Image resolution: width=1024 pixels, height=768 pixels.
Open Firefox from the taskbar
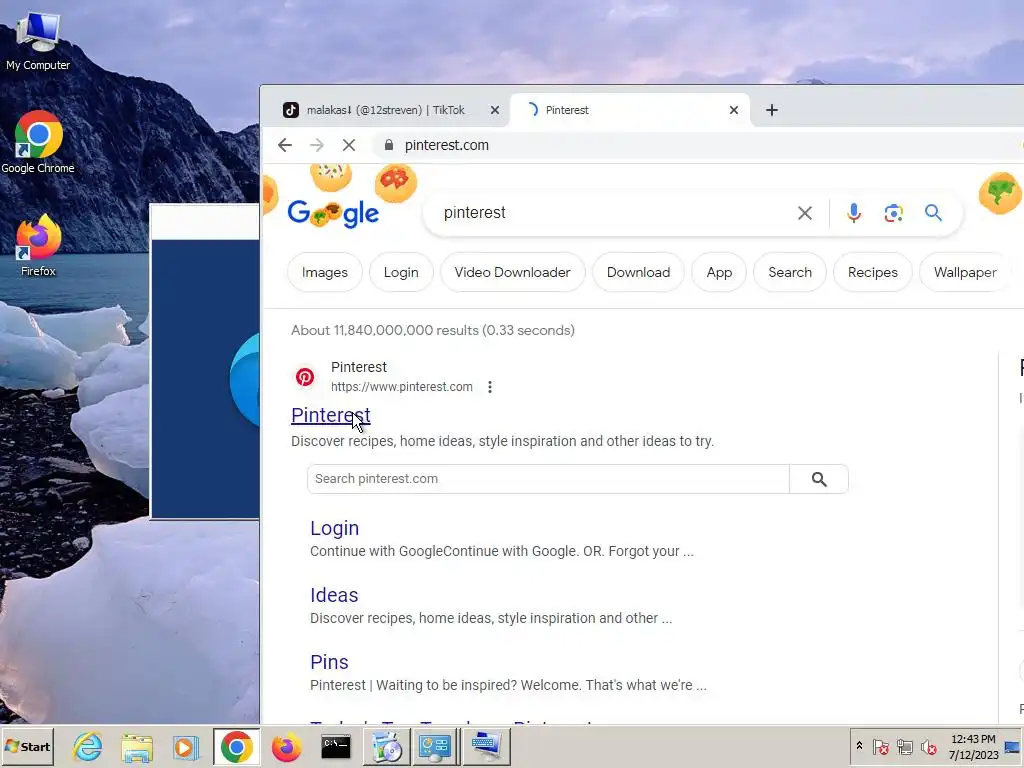tap(287, 746)
